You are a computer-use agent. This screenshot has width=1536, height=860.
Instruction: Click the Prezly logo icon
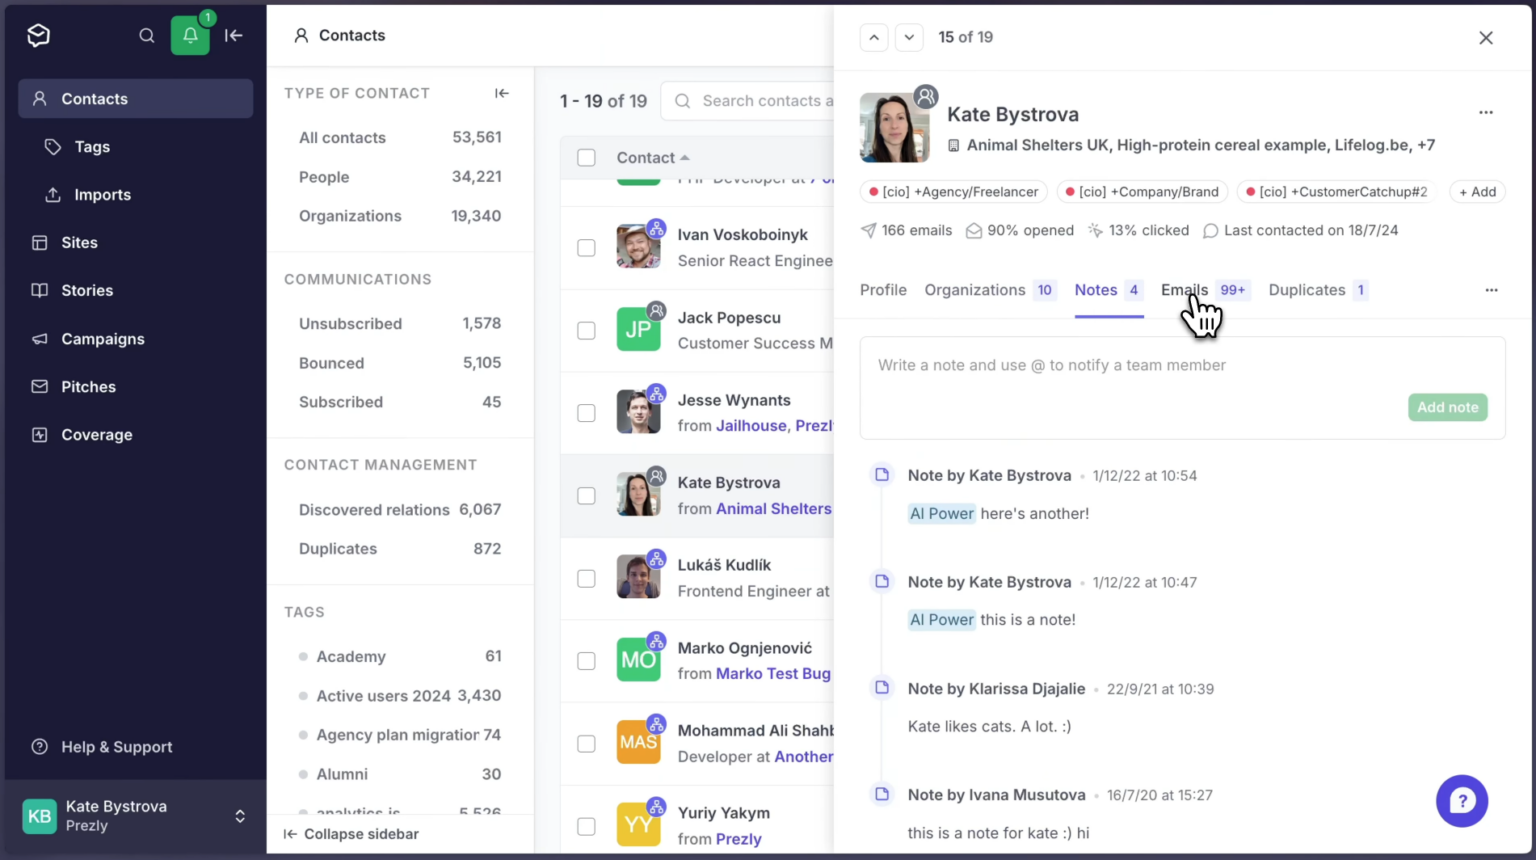click(x=38, y=36)
